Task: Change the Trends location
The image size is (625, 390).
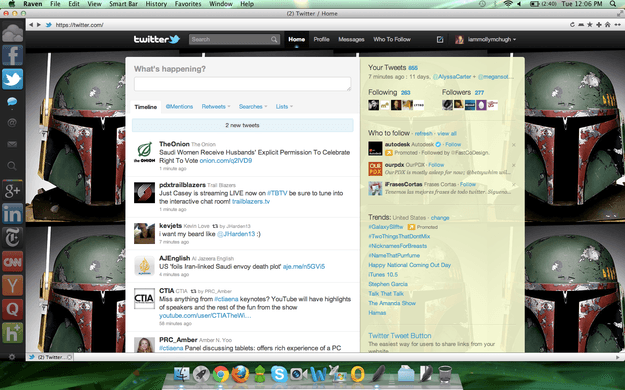Action: coord(440,218)
